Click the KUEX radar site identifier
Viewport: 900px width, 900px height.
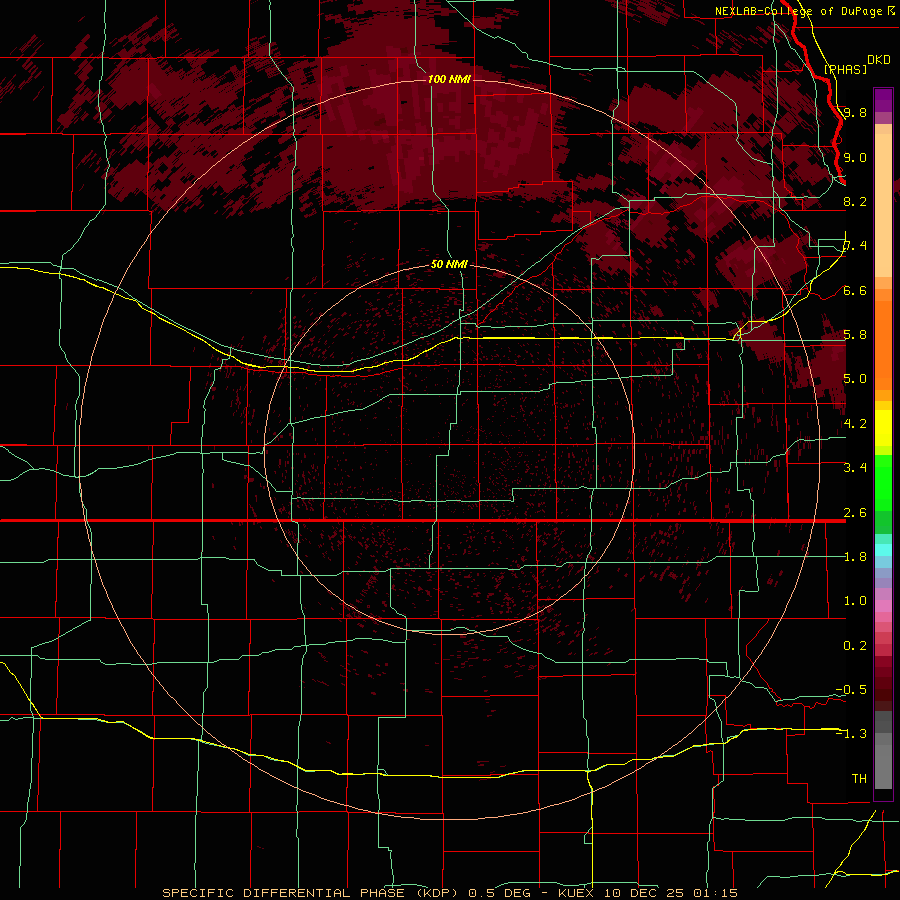click(576, 893)
